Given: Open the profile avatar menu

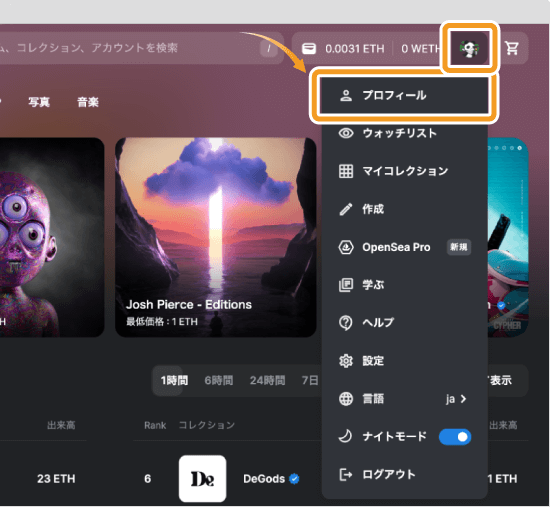Looking at the screenshot, I should click(x=470, y=49).
